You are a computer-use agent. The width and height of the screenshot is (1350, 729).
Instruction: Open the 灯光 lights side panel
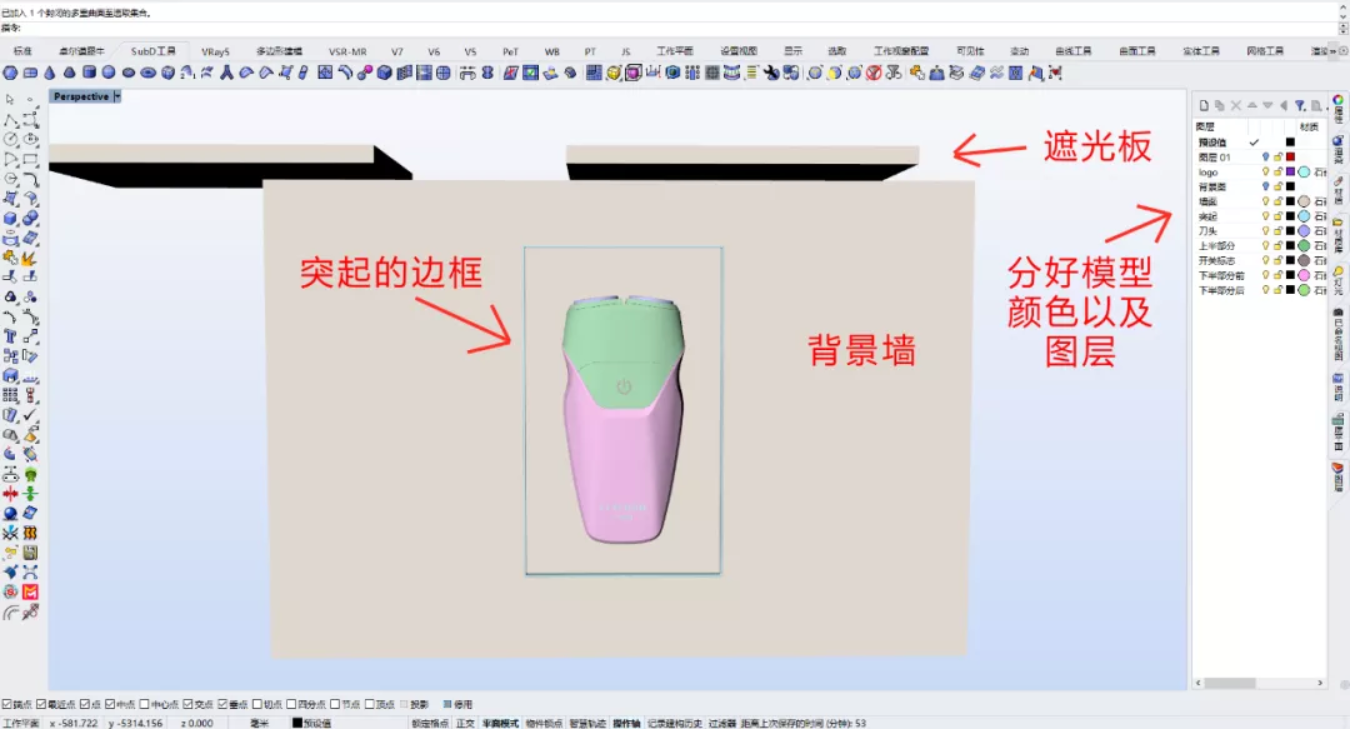point(1339,280)
